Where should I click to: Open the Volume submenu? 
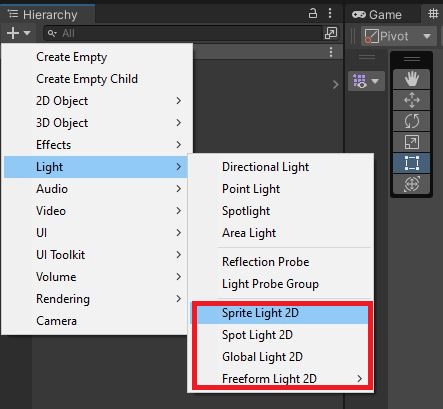tap(96, 277)
